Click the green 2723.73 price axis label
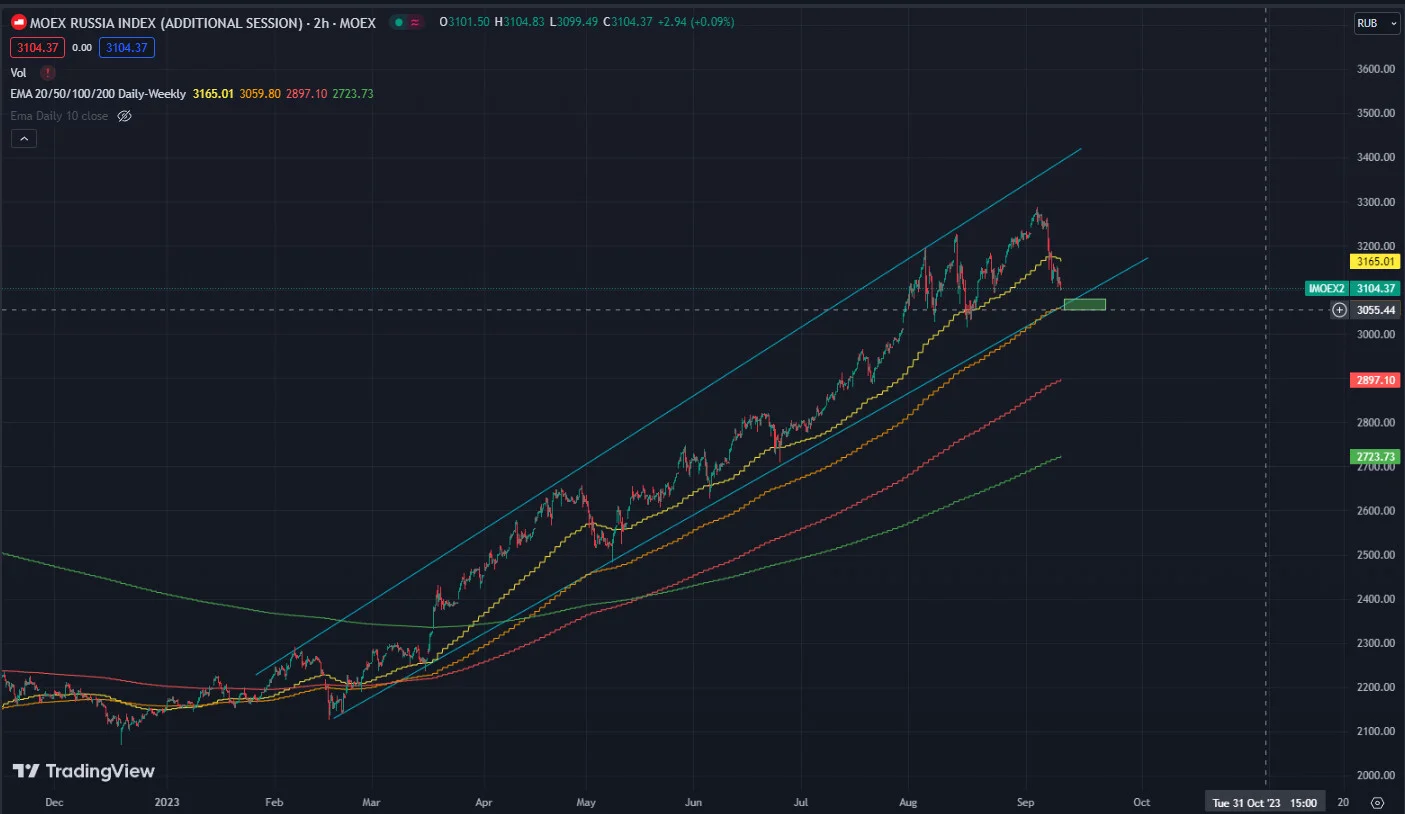The width and height of the screenshot is (1405, 814). tap(1375, 456)
